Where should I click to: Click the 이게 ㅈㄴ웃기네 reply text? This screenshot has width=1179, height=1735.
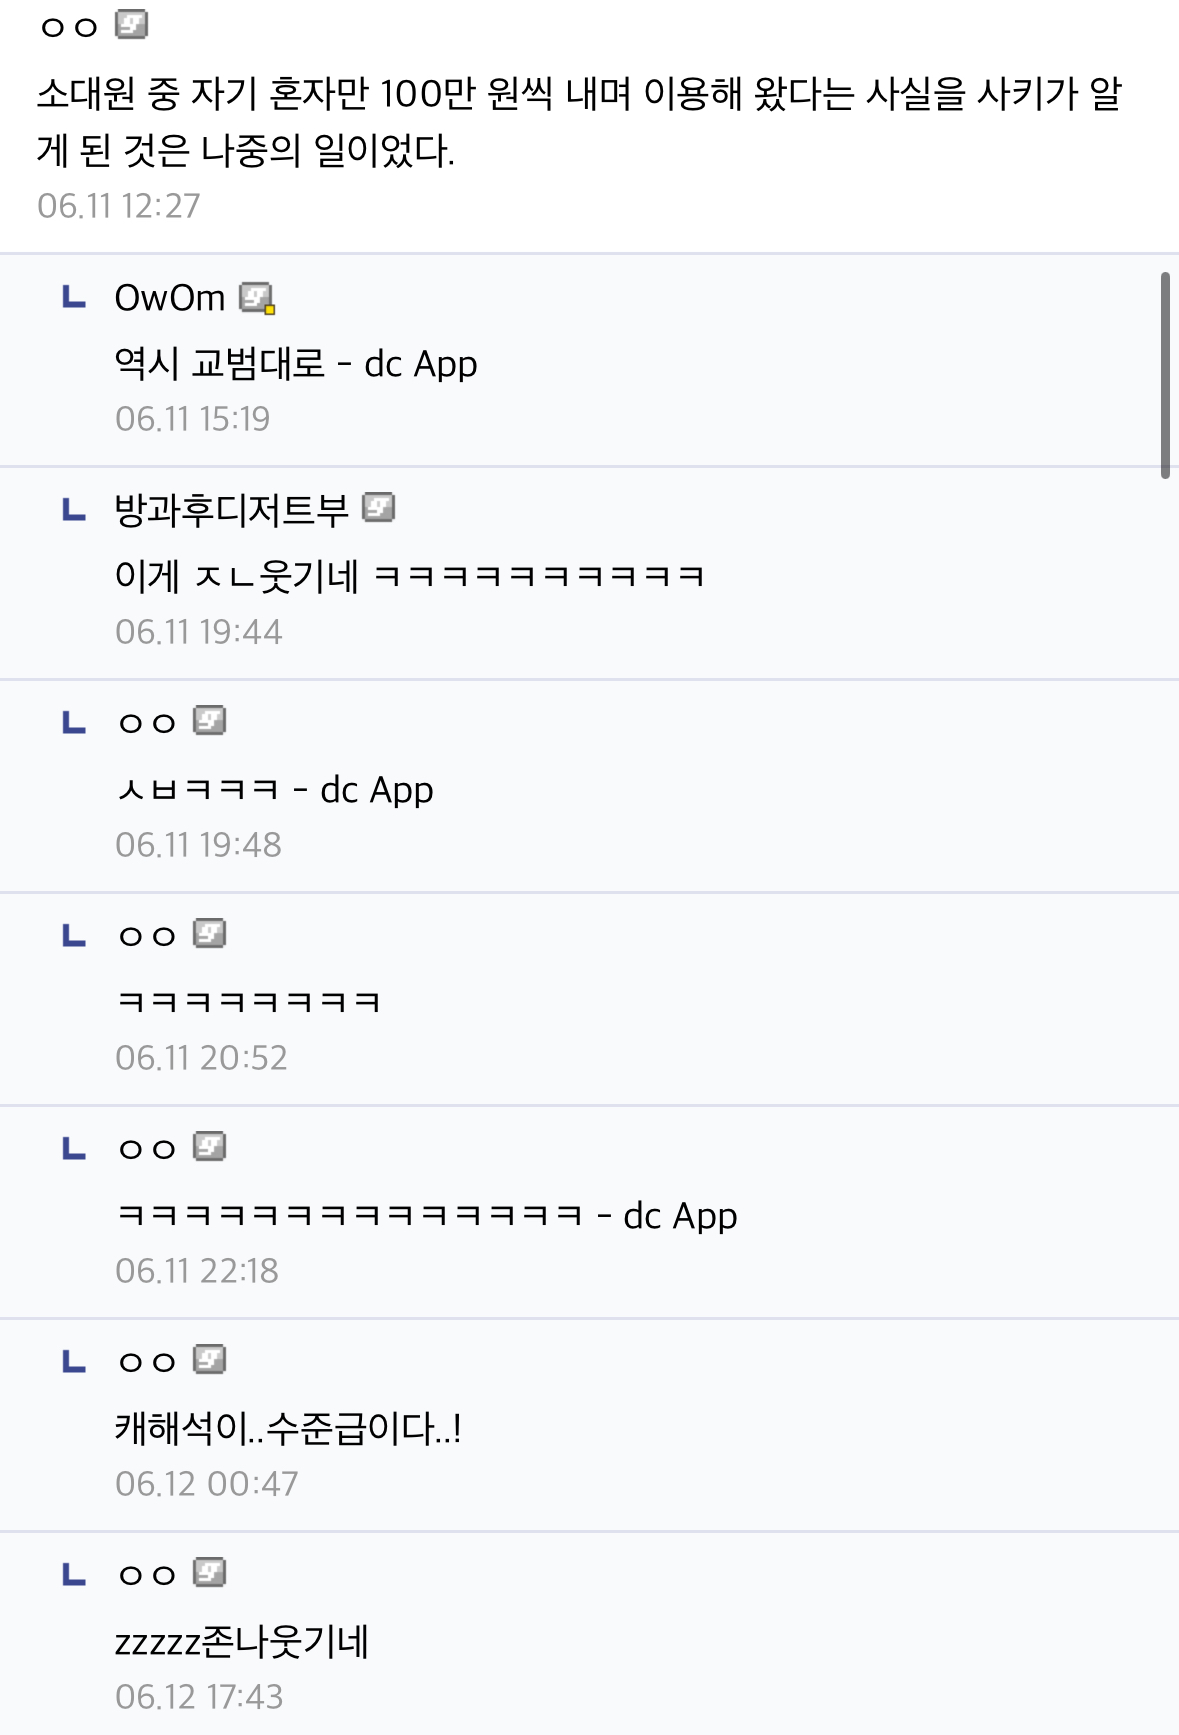pos(410,577)
